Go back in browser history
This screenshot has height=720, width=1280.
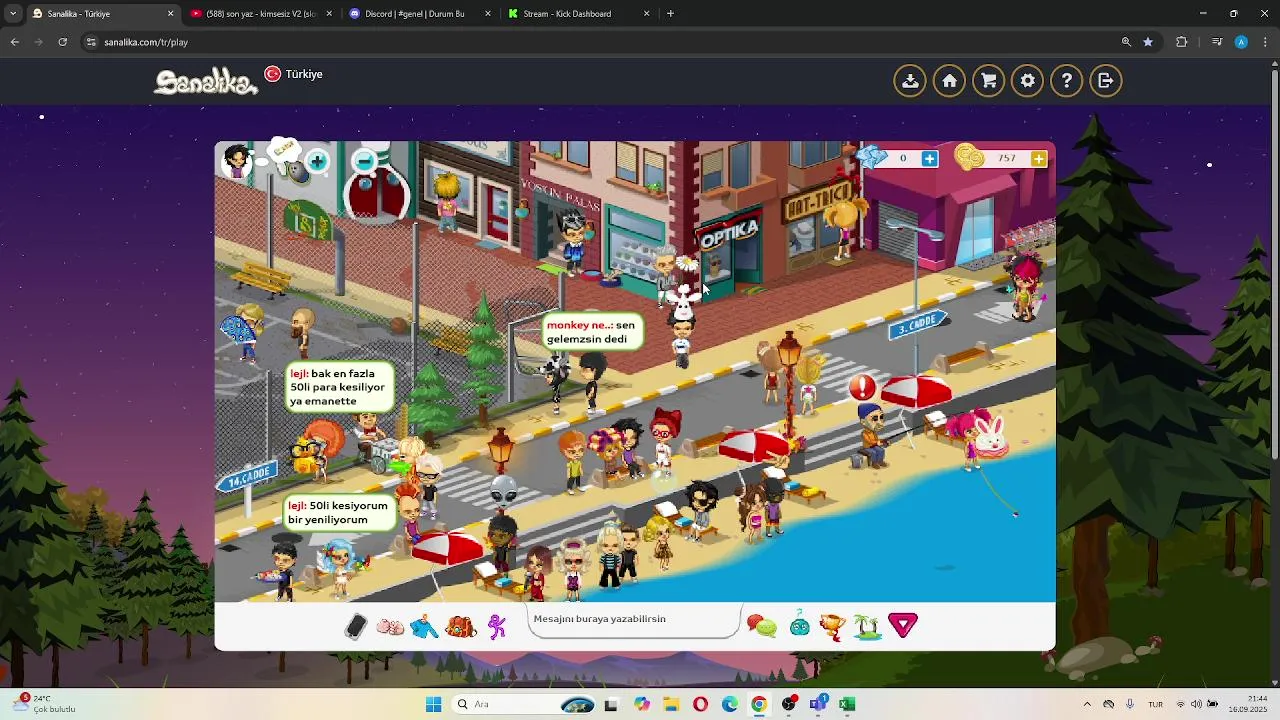[x=14, y=42]
